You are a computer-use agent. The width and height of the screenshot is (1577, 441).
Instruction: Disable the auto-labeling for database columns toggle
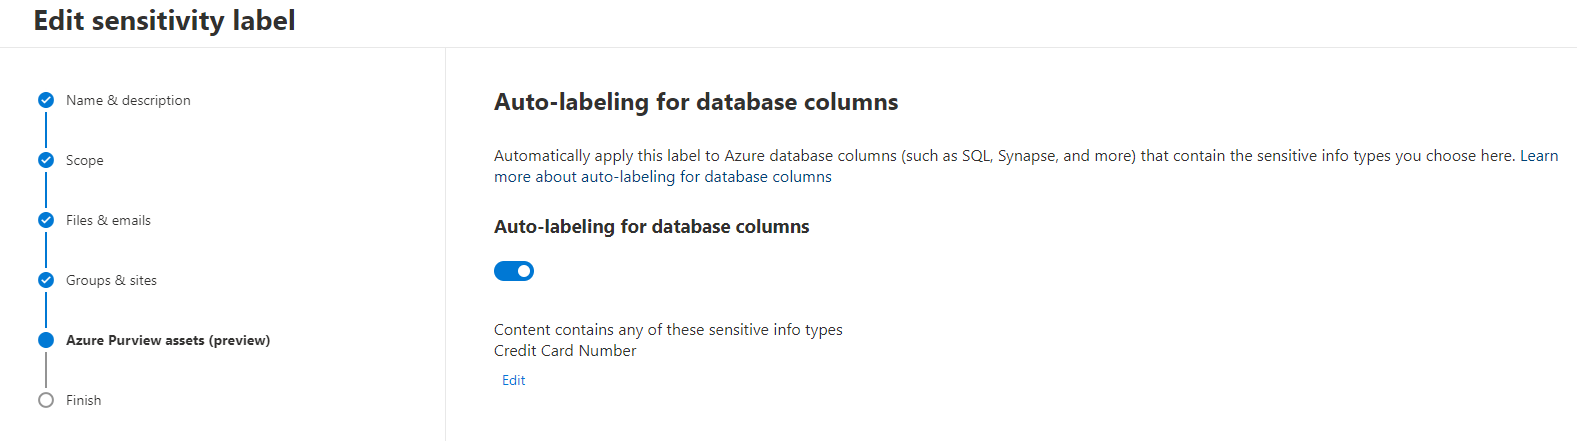click(x=514, y=271)
